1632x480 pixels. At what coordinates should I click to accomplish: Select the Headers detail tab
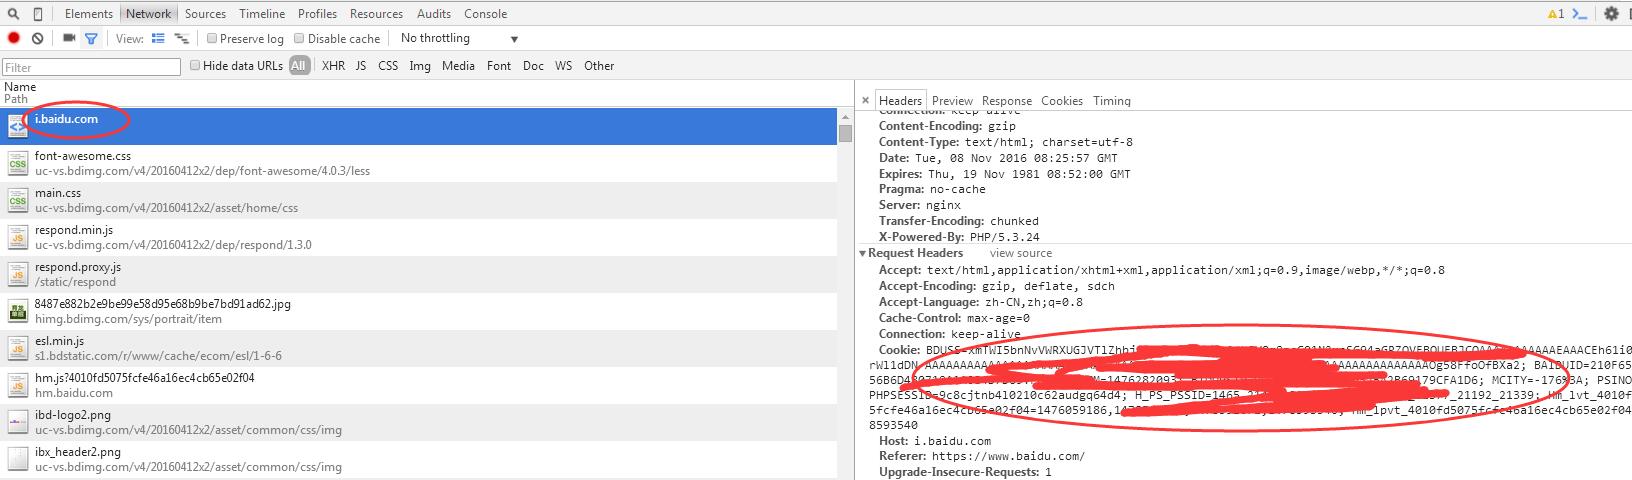click(x=900, y=100)
